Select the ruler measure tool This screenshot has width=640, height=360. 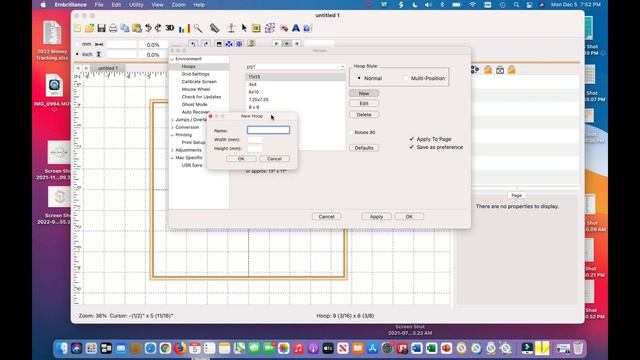(x=214, y=28)
